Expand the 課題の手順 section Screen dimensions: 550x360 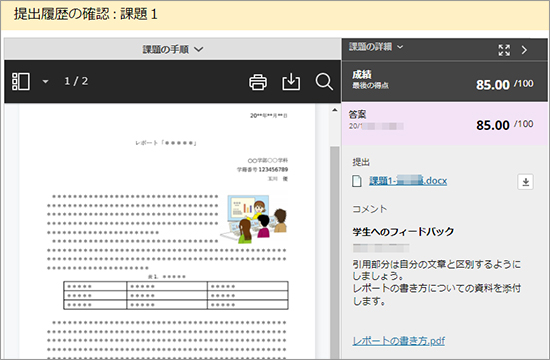click(173, 49)
